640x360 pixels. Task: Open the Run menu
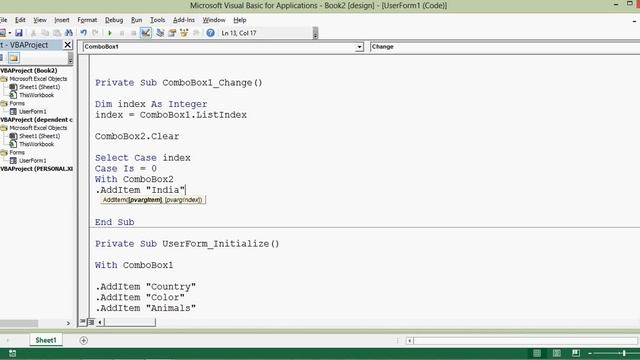(x=136, y=20)
